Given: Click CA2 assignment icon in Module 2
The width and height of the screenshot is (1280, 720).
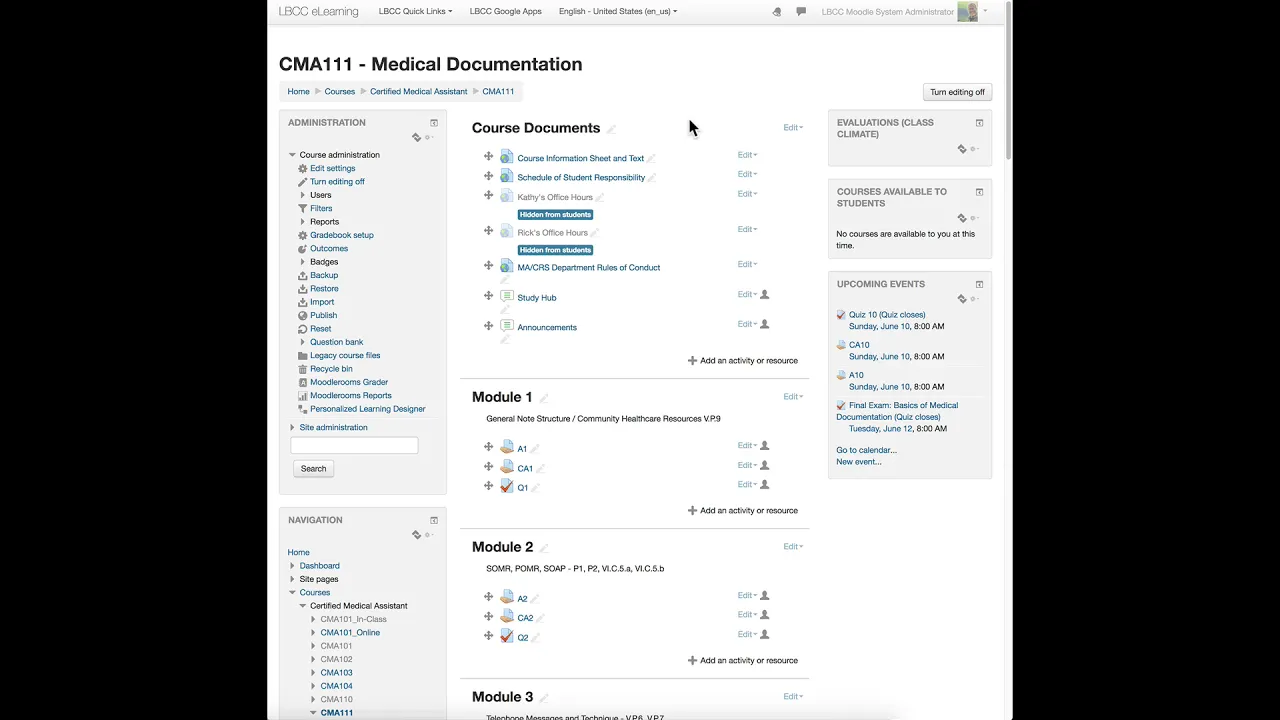Looking at the screenshot, I should [x=507, y=616].
